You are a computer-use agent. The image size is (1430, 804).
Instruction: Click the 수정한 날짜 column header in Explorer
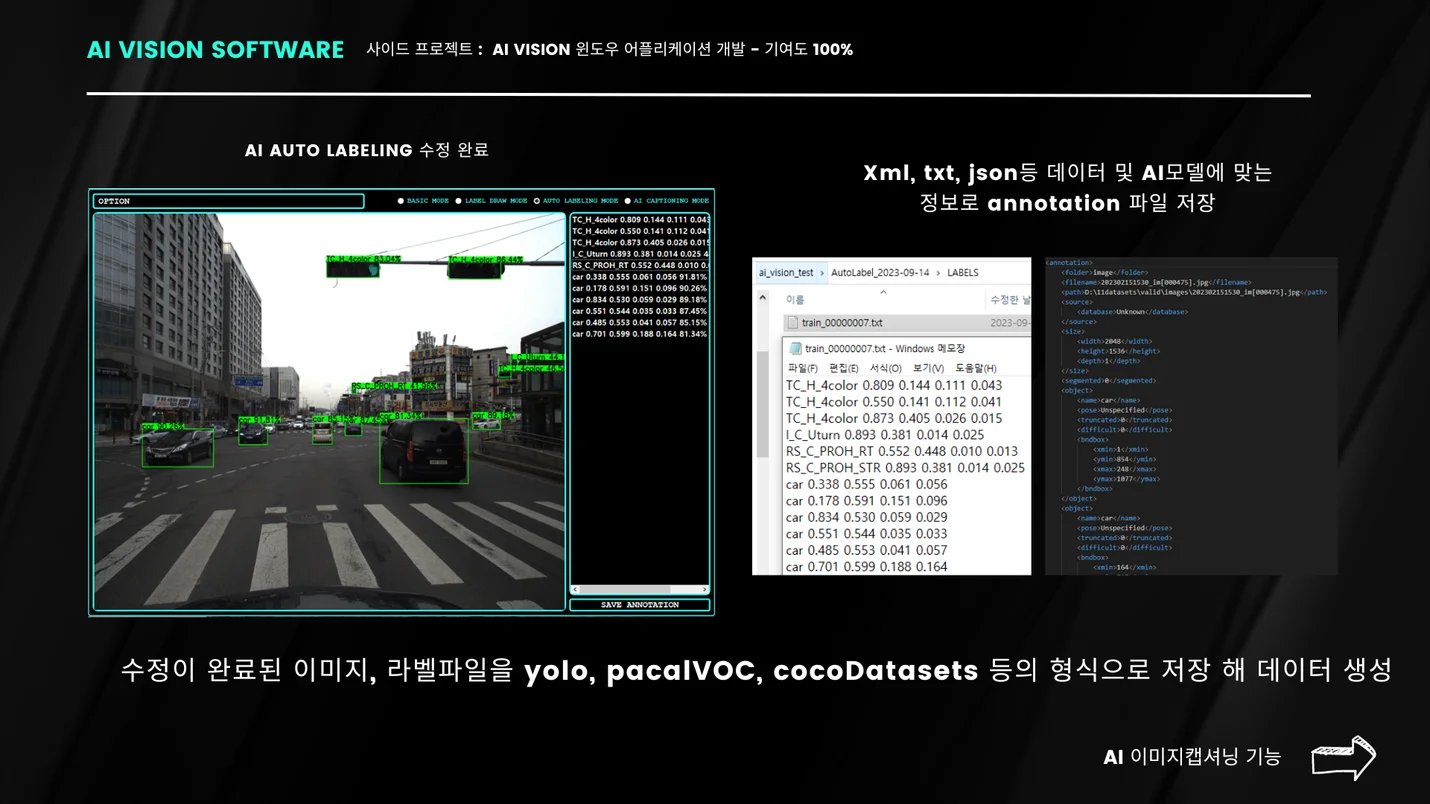pos(1009,299)
